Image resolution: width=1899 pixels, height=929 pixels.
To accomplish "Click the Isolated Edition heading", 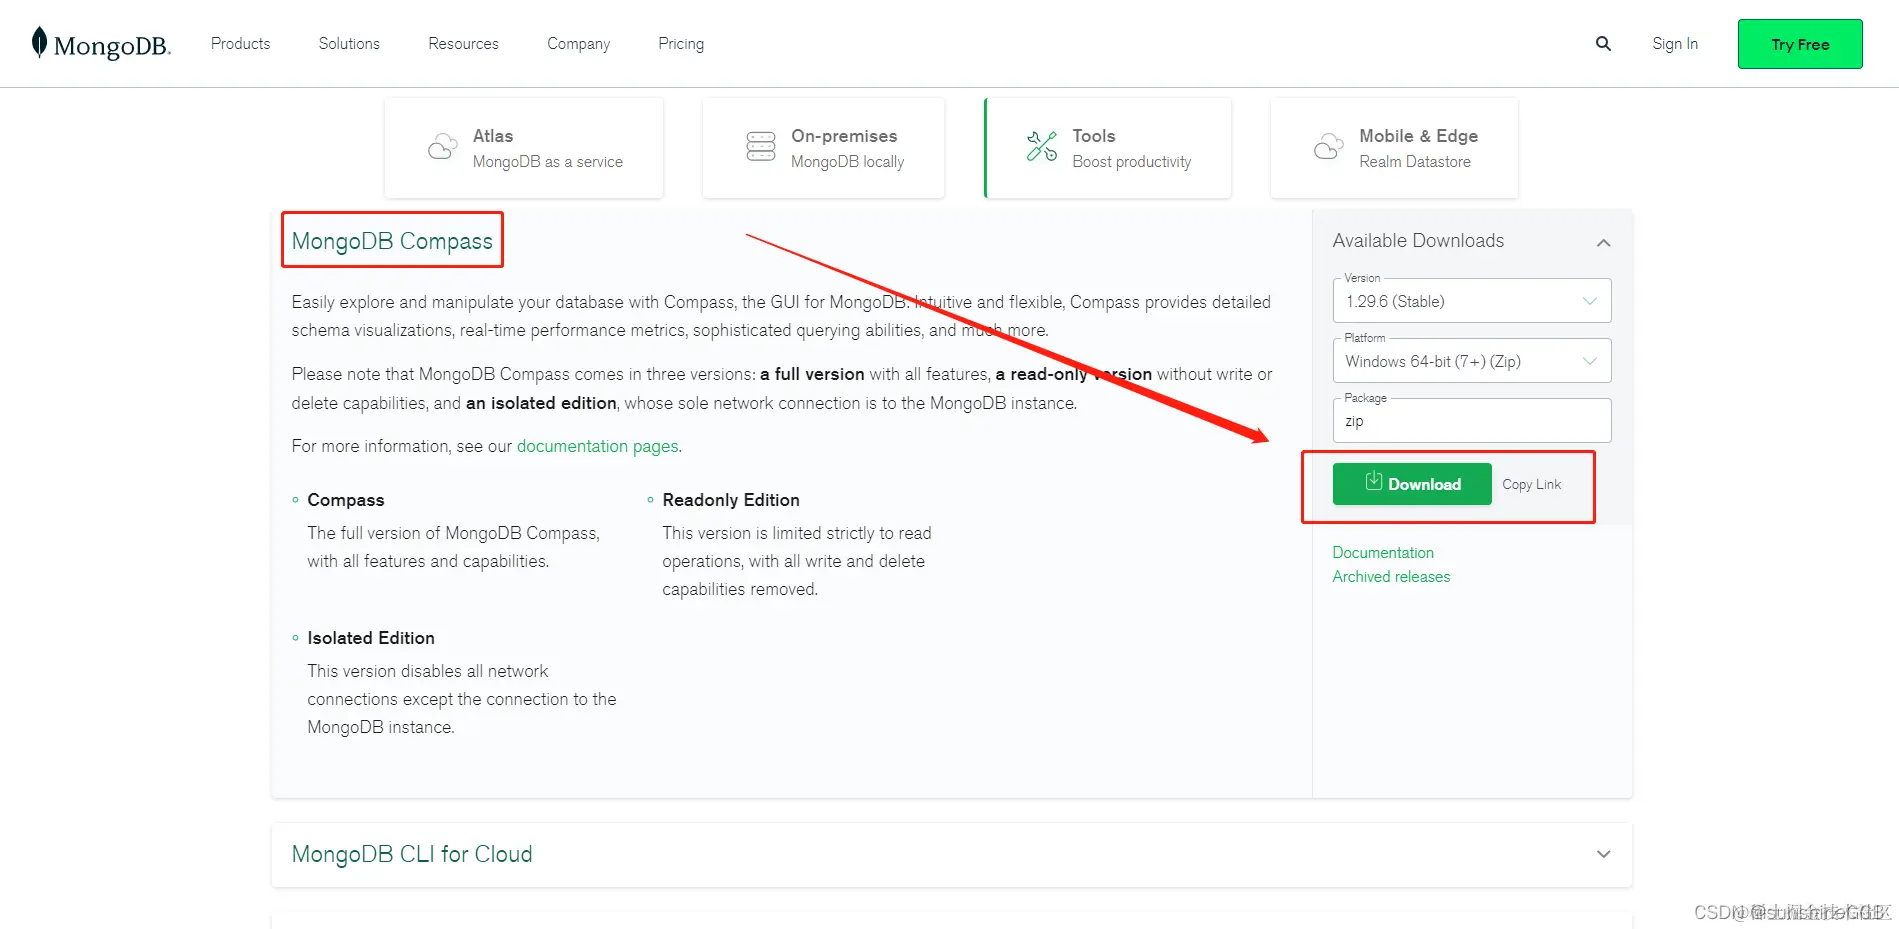I will pyautogui.click(x=371, y=638).
